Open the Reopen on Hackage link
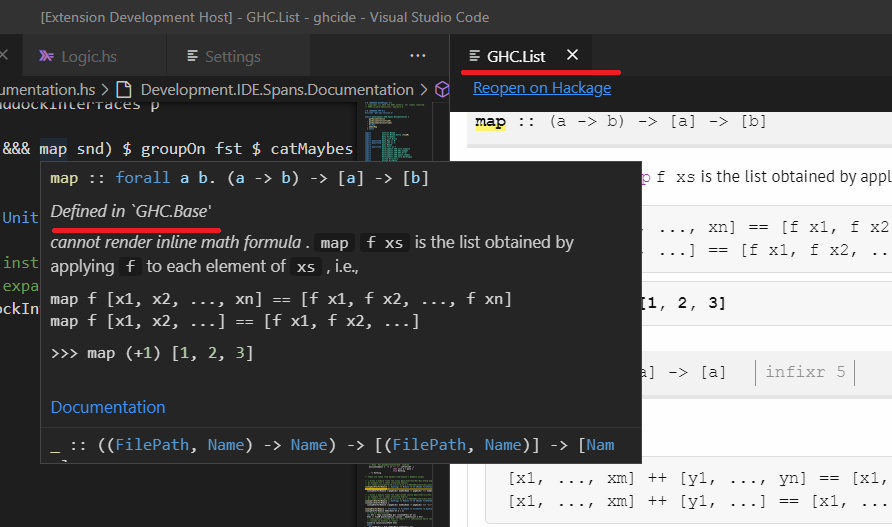This screenshot has height=527, width=892. pos(542,88)
